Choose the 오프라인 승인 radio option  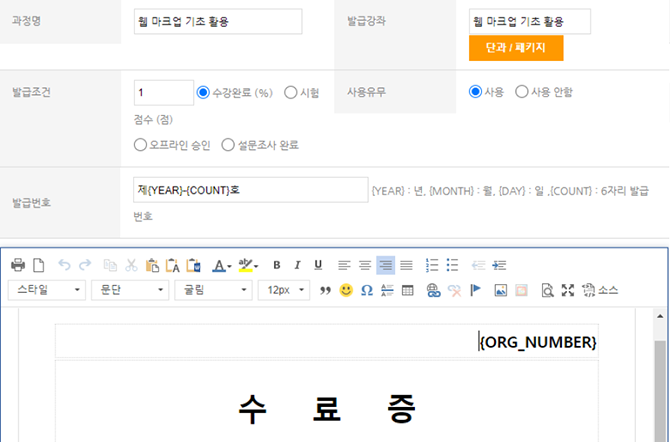click(x=141, y=145)
